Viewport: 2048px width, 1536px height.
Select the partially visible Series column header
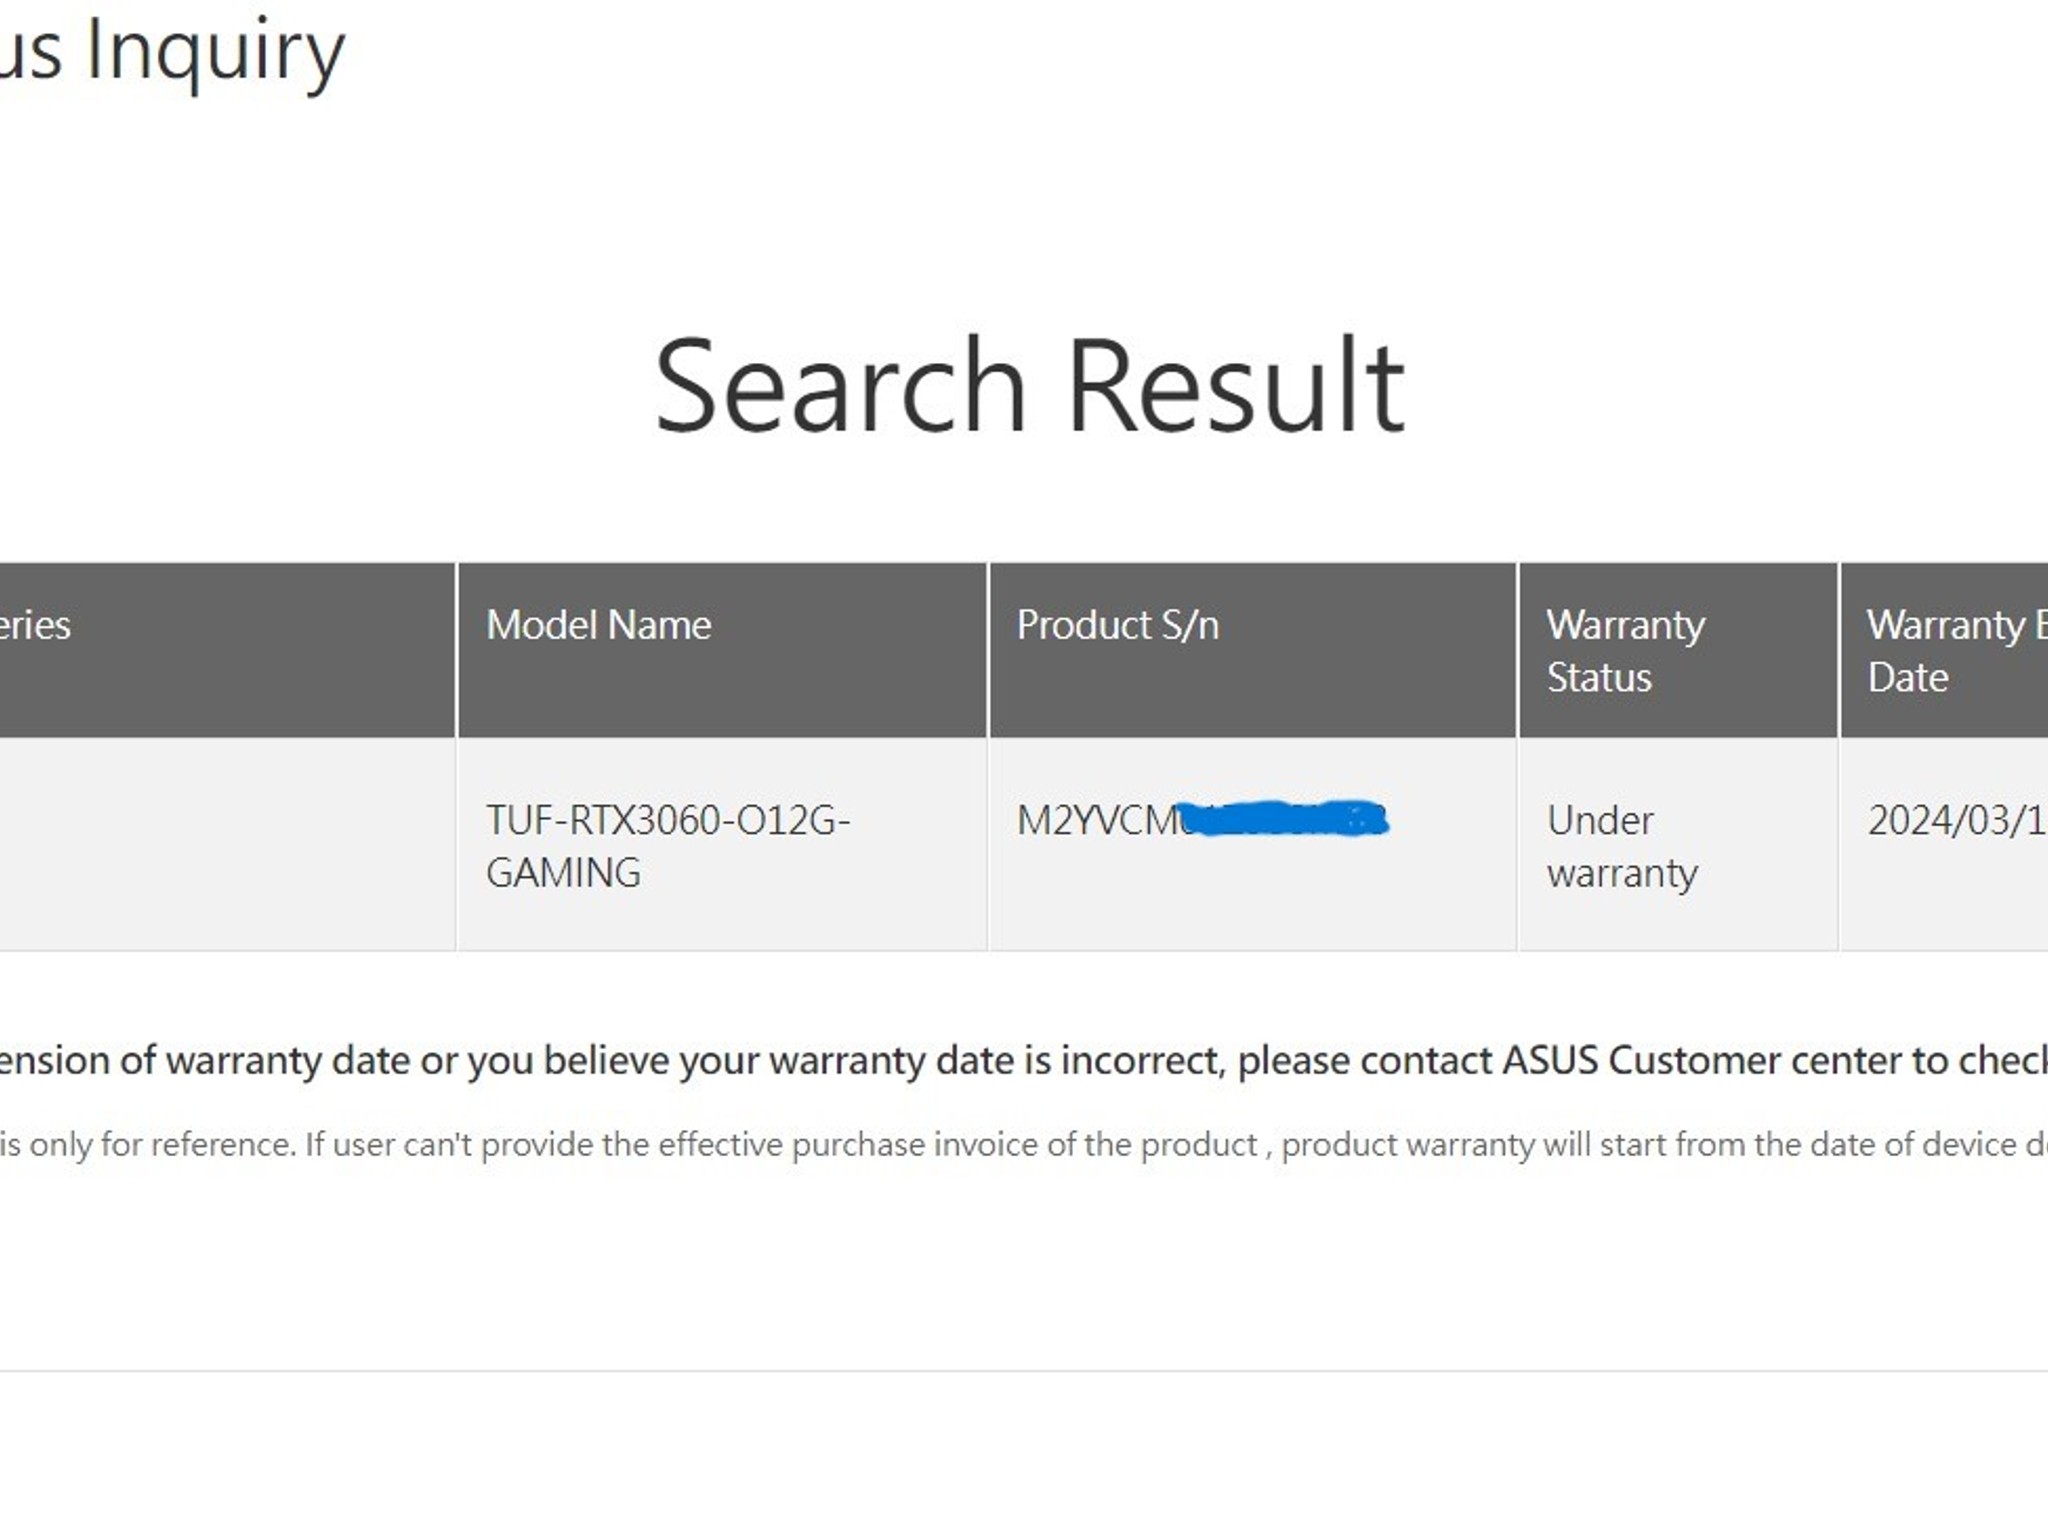(227, 650)
